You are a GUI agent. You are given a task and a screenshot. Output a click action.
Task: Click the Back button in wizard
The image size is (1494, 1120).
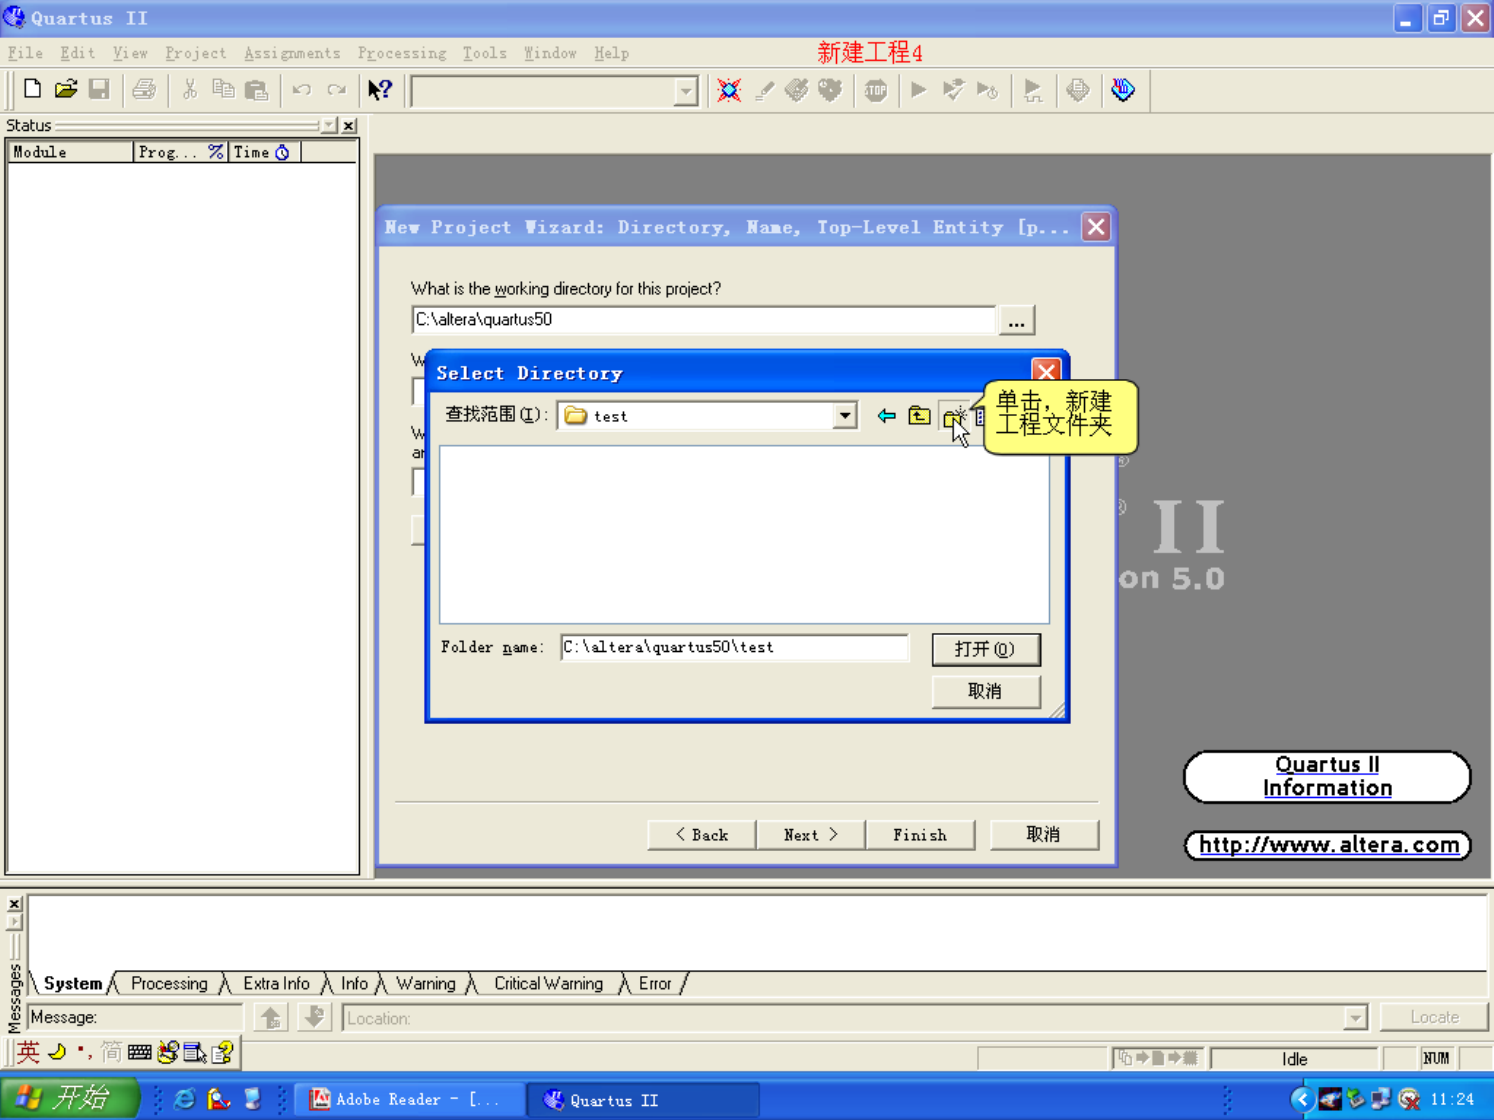click(x=701, y=835)
